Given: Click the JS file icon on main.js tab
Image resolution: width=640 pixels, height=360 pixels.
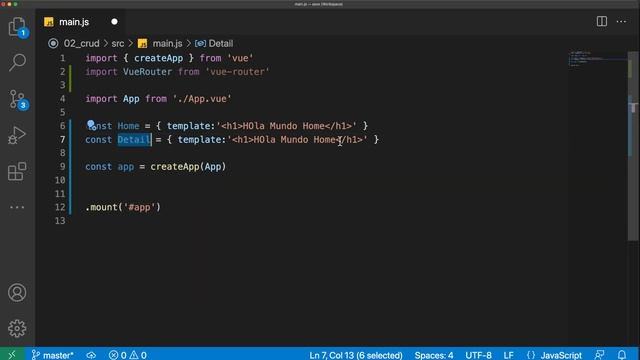Looking at the screenshot, I should (x=49, y=22).
